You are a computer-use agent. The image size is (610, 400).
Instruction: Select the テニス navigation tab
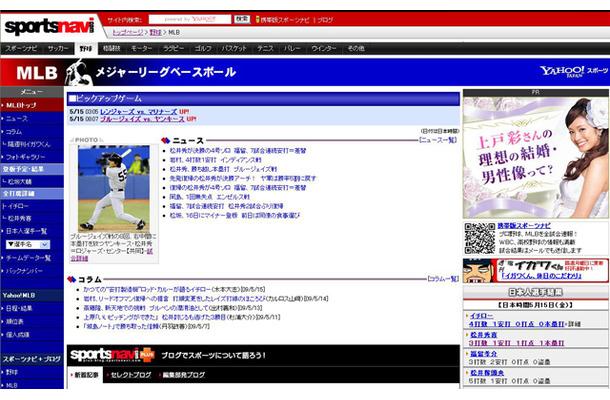click(265, 48)
